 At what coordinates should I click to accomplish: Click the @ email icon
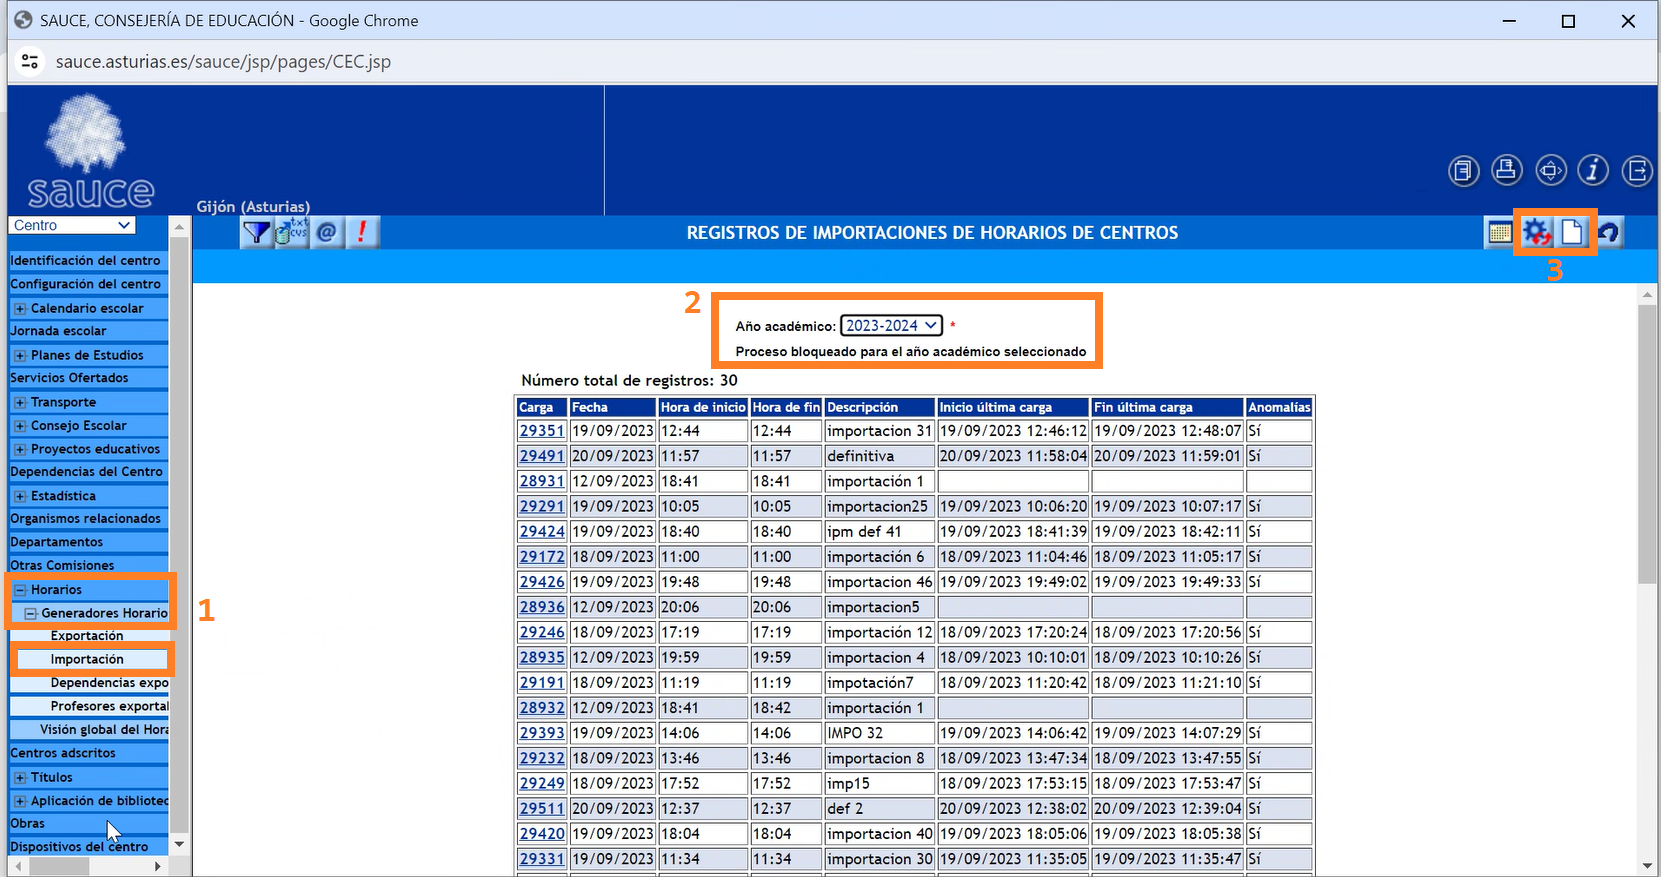pyautogui.click(x=326, y=233)
